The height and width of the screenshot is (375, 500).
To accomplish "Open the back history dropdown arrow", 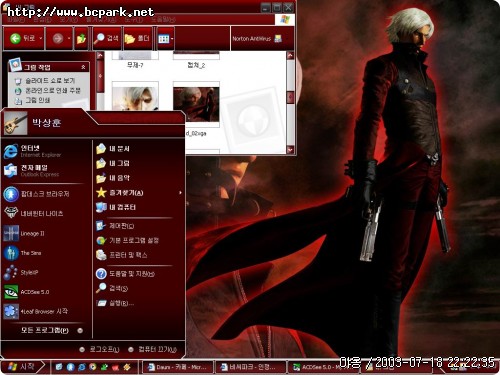I will [x=41, y=39].
